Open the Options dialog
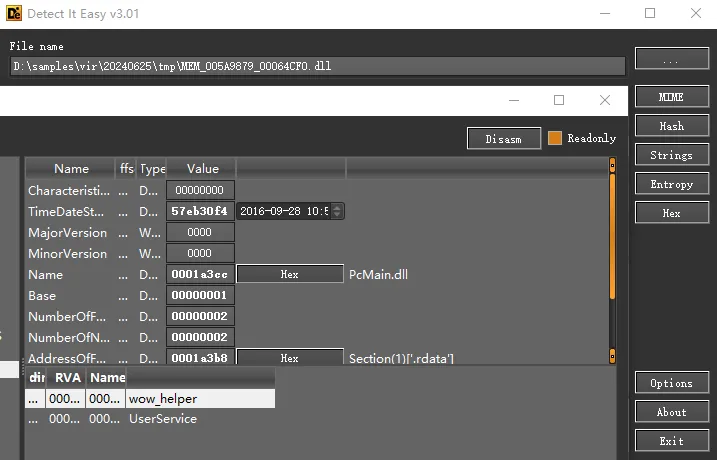Viewport: 717px width, 460px height. click(671, 383)
